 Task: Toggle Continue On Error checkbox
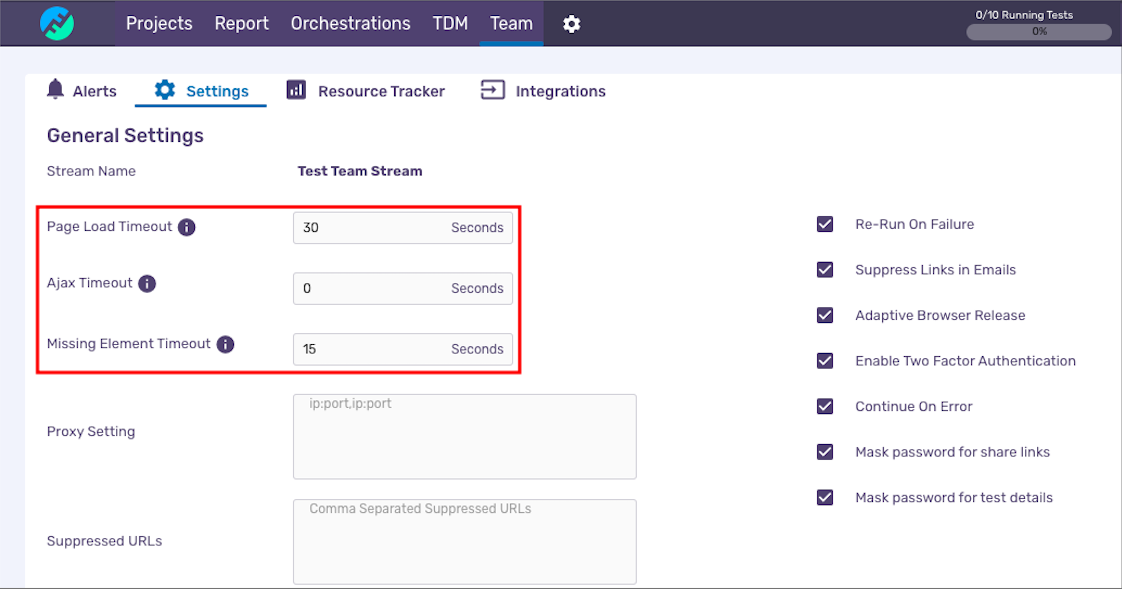click(825, 407)
